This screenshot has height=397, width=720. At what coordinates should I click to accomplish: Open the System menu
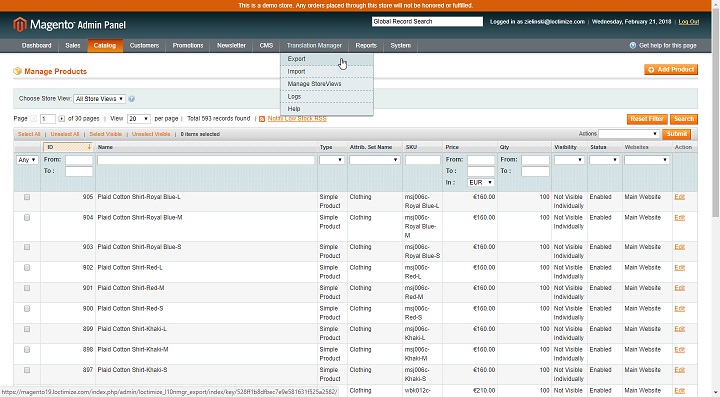[400, 45]
